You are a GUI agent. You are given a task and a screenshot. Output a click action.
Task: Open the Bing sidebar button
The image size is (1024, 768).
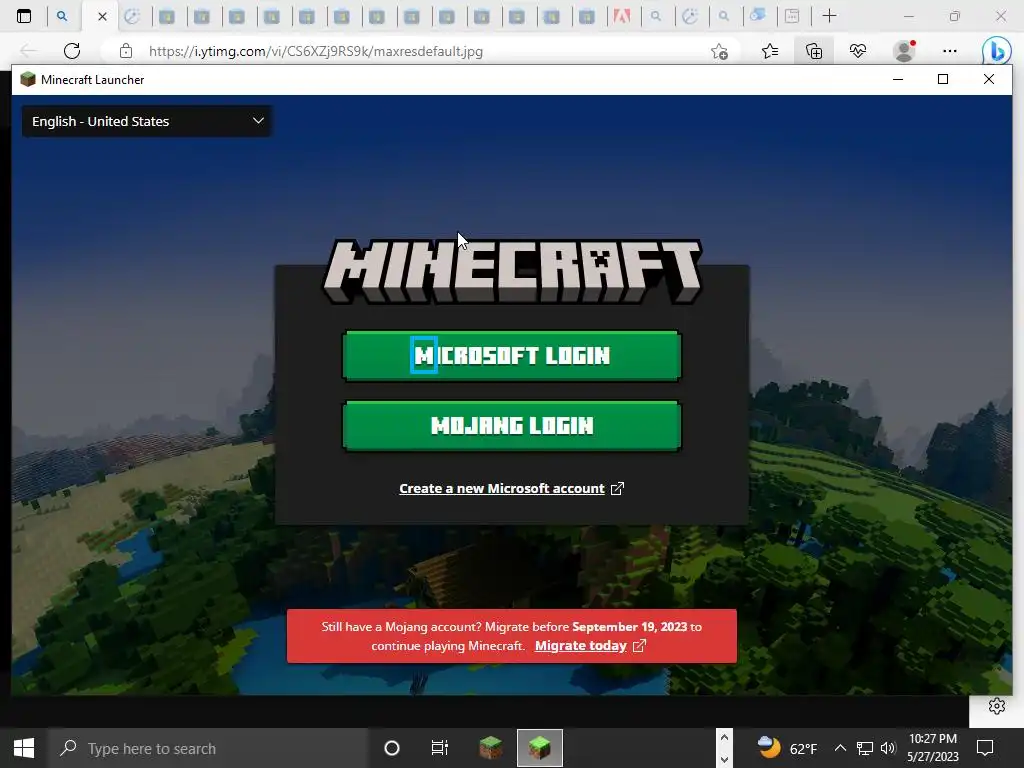click(x=997, y=51)
